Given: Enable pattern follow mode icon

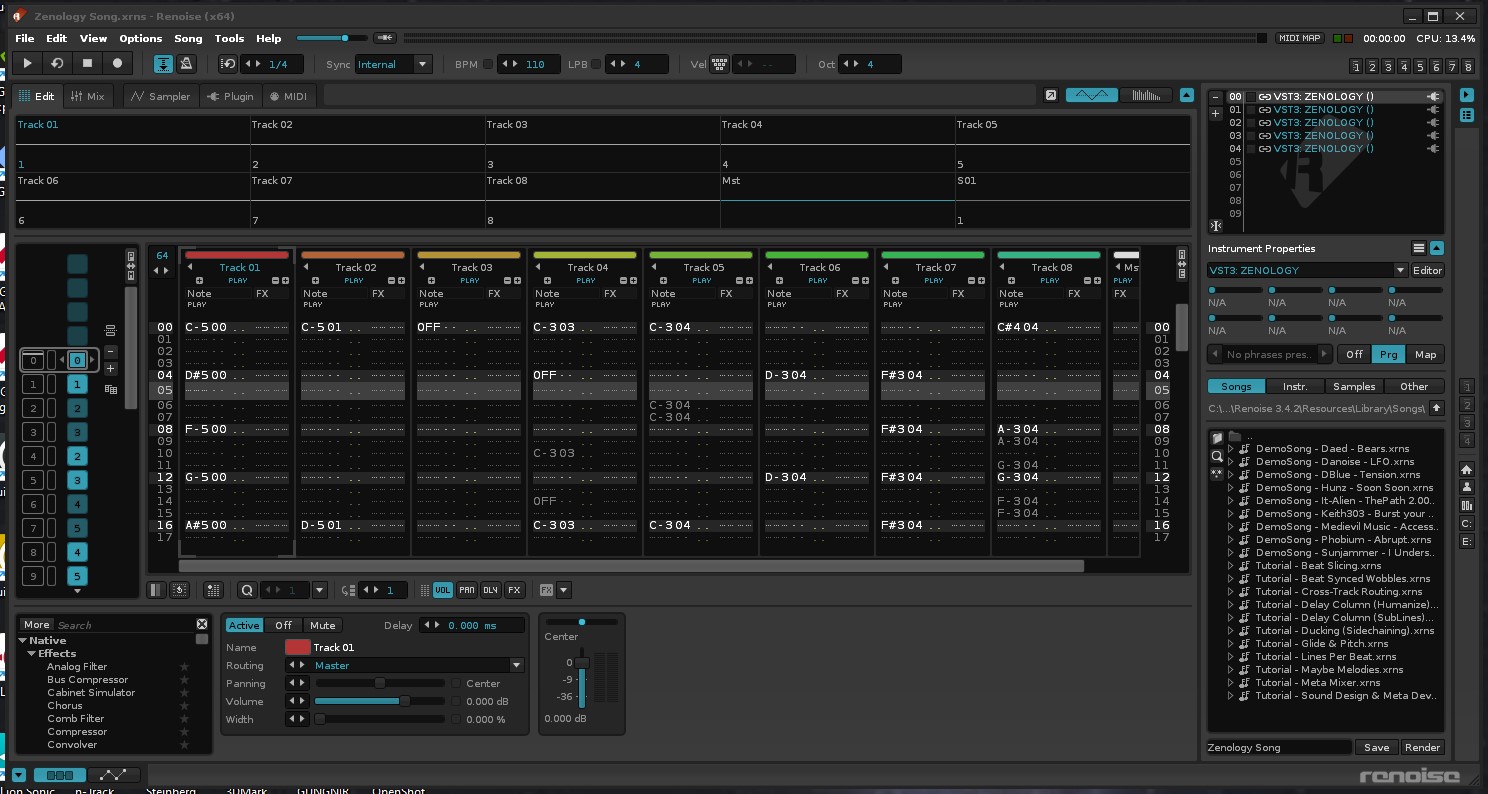Looking at the screenshot, I should point(163,64).
